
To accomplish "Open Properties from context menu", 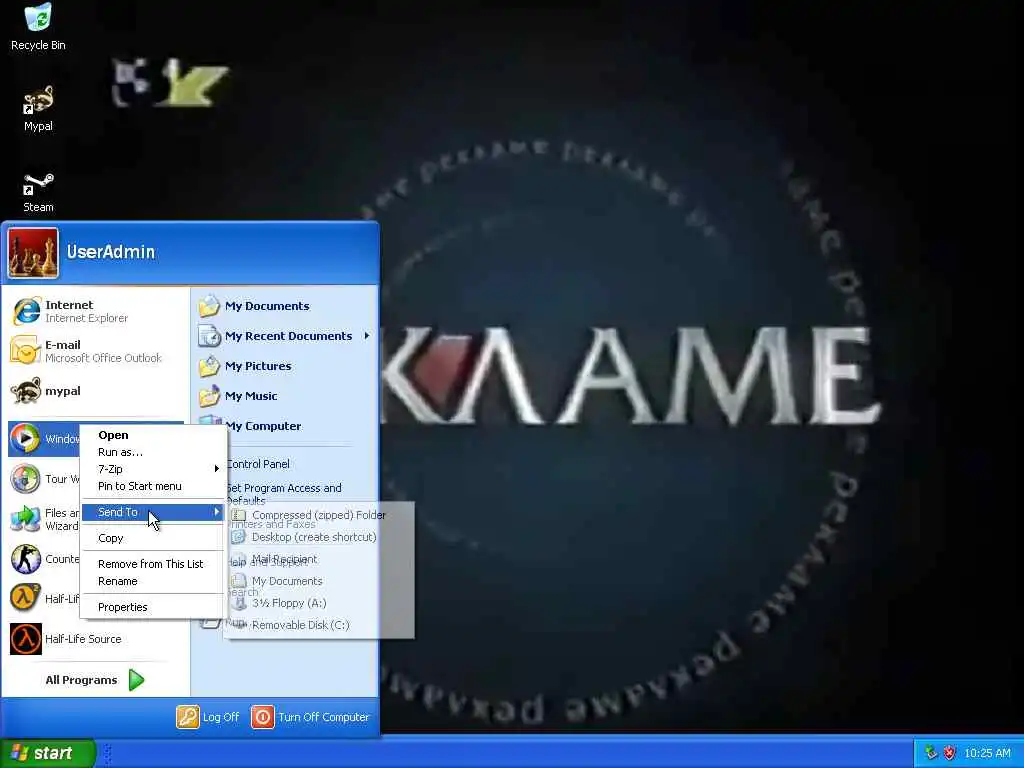I will pyautogui.click(x=152, y=607).
